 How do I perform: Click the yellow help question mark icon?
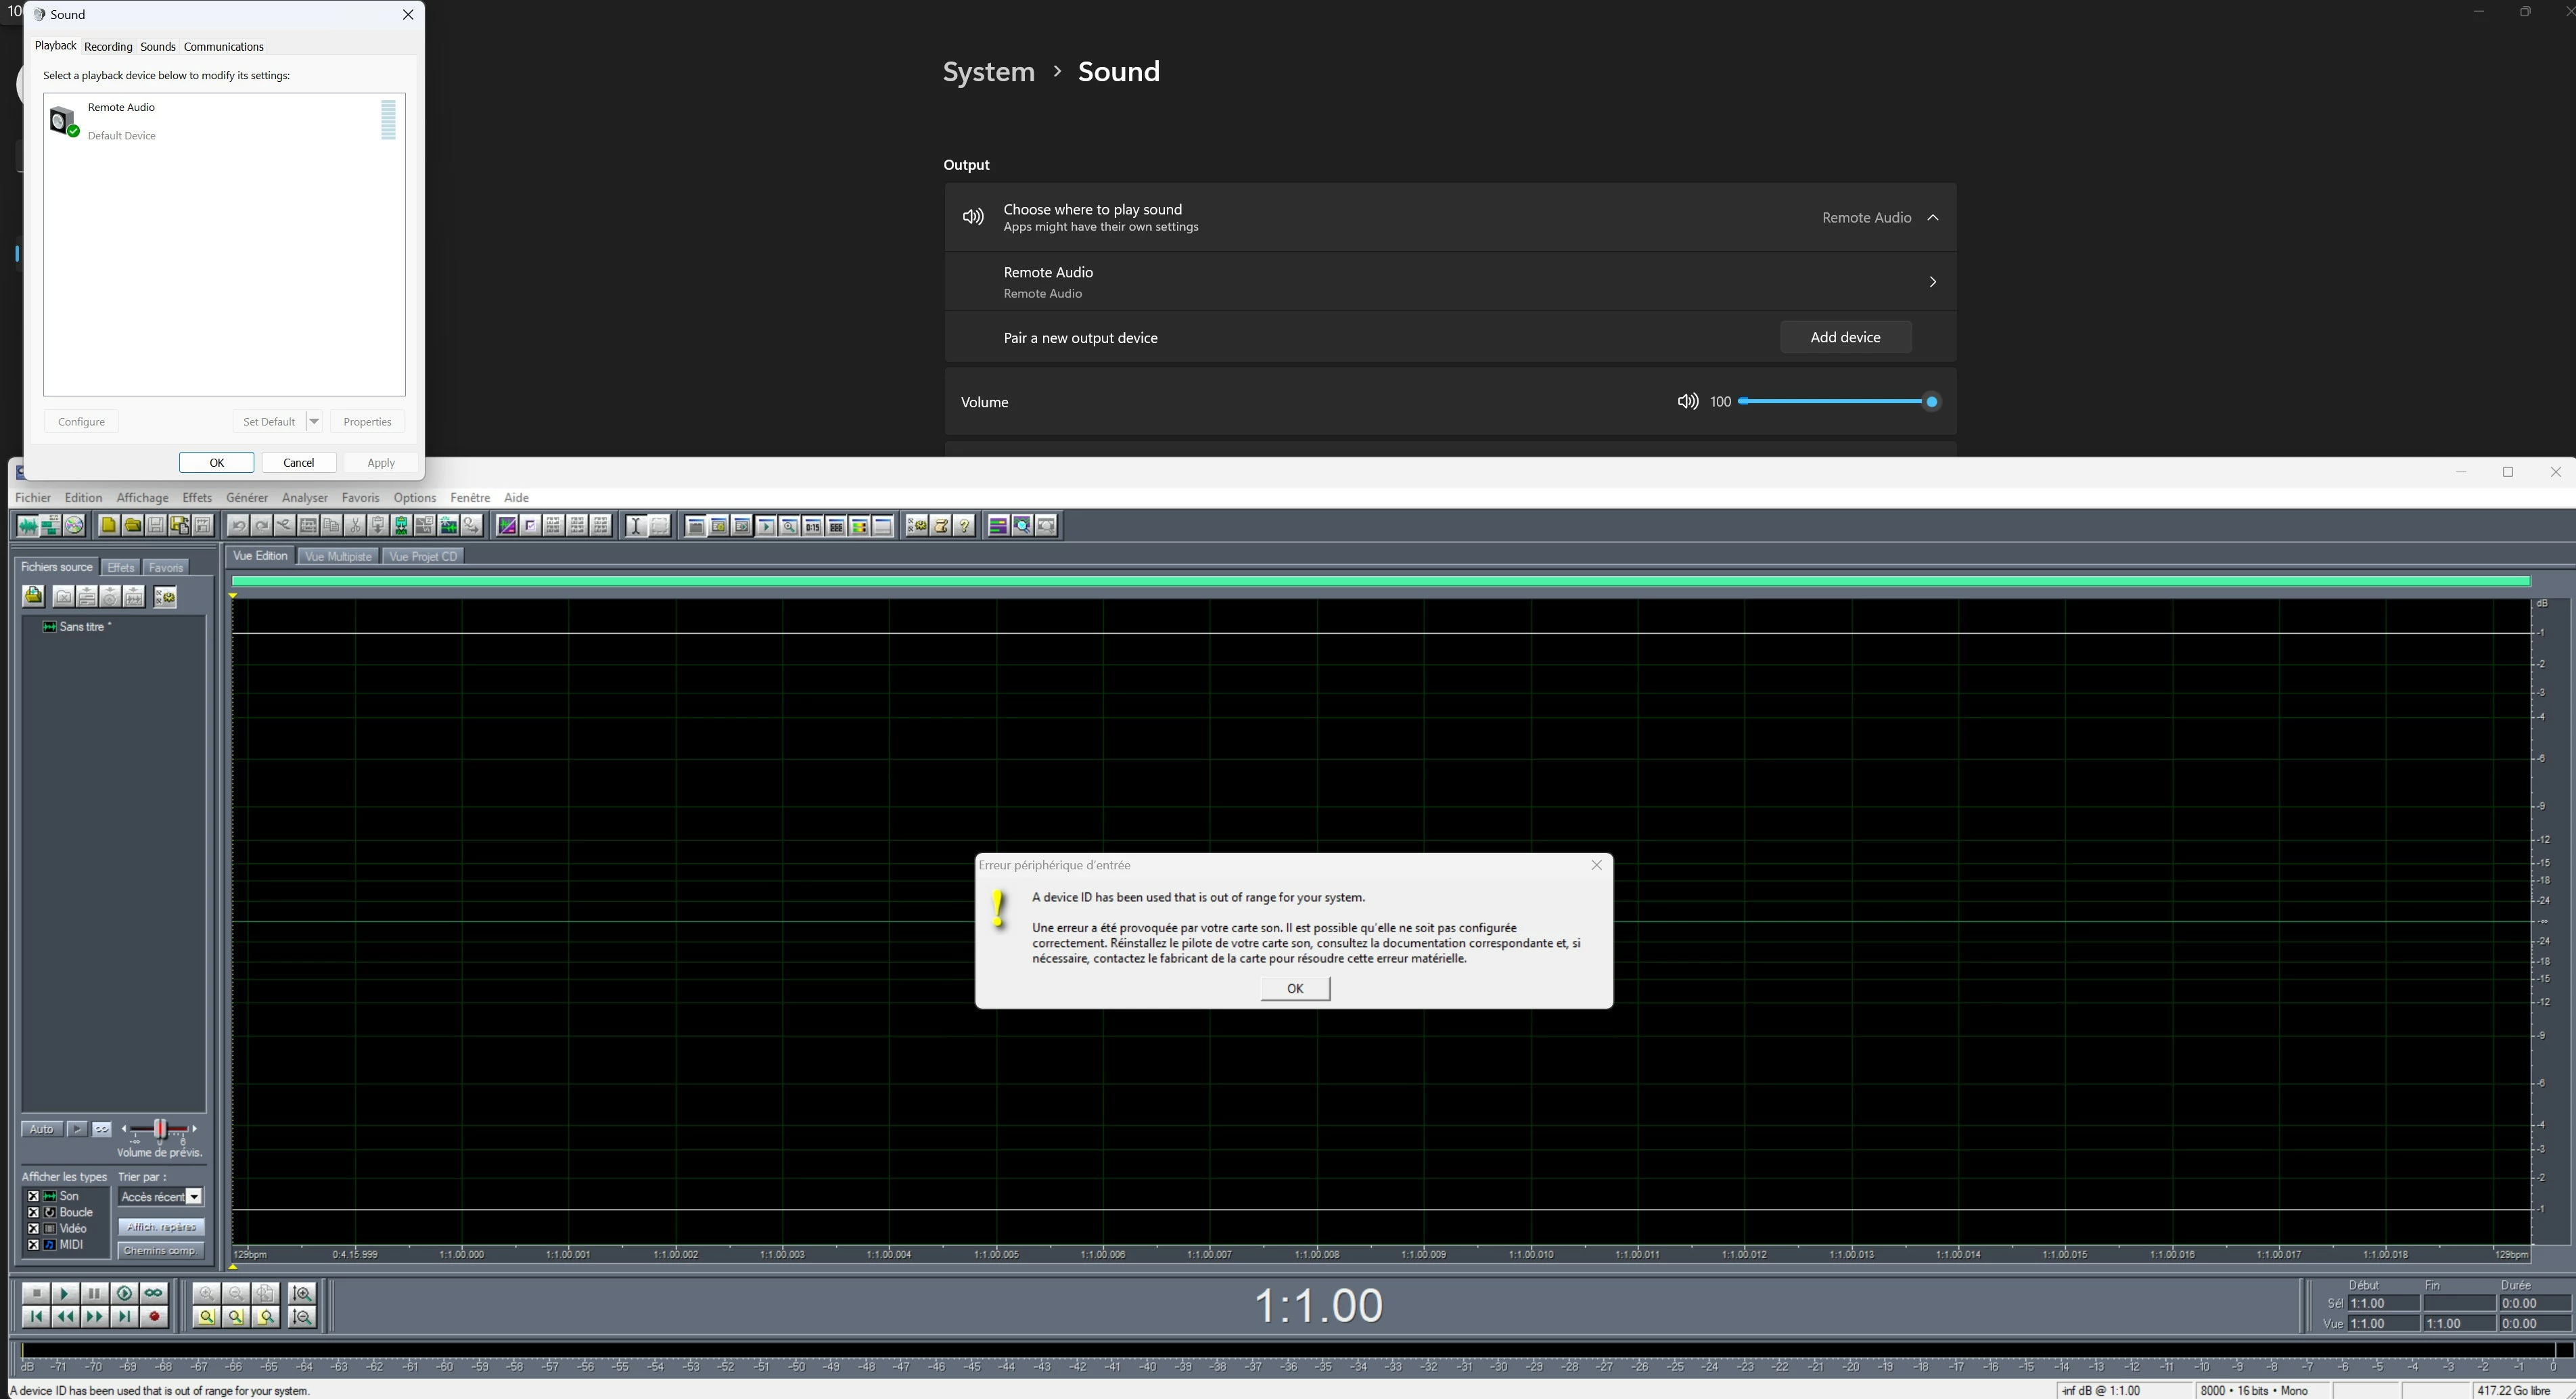tap(964, 526)
